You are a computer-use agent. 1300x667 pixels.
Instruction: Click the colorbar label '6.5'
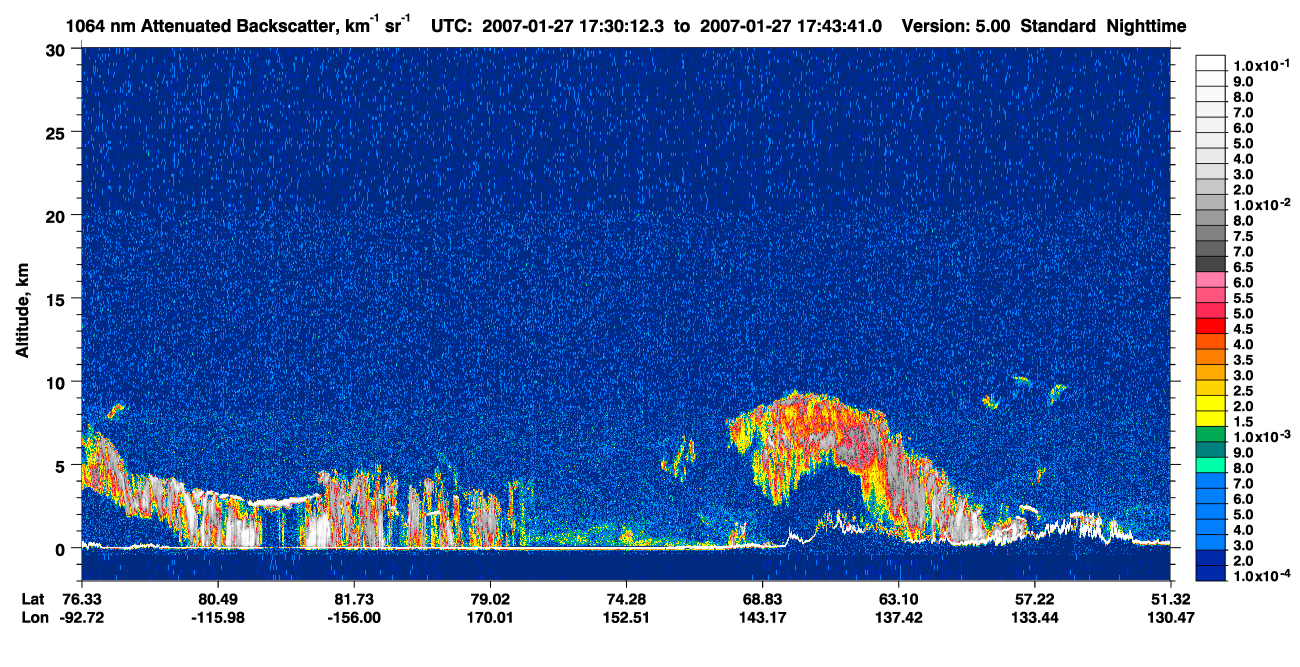[x=1244, y=267]
